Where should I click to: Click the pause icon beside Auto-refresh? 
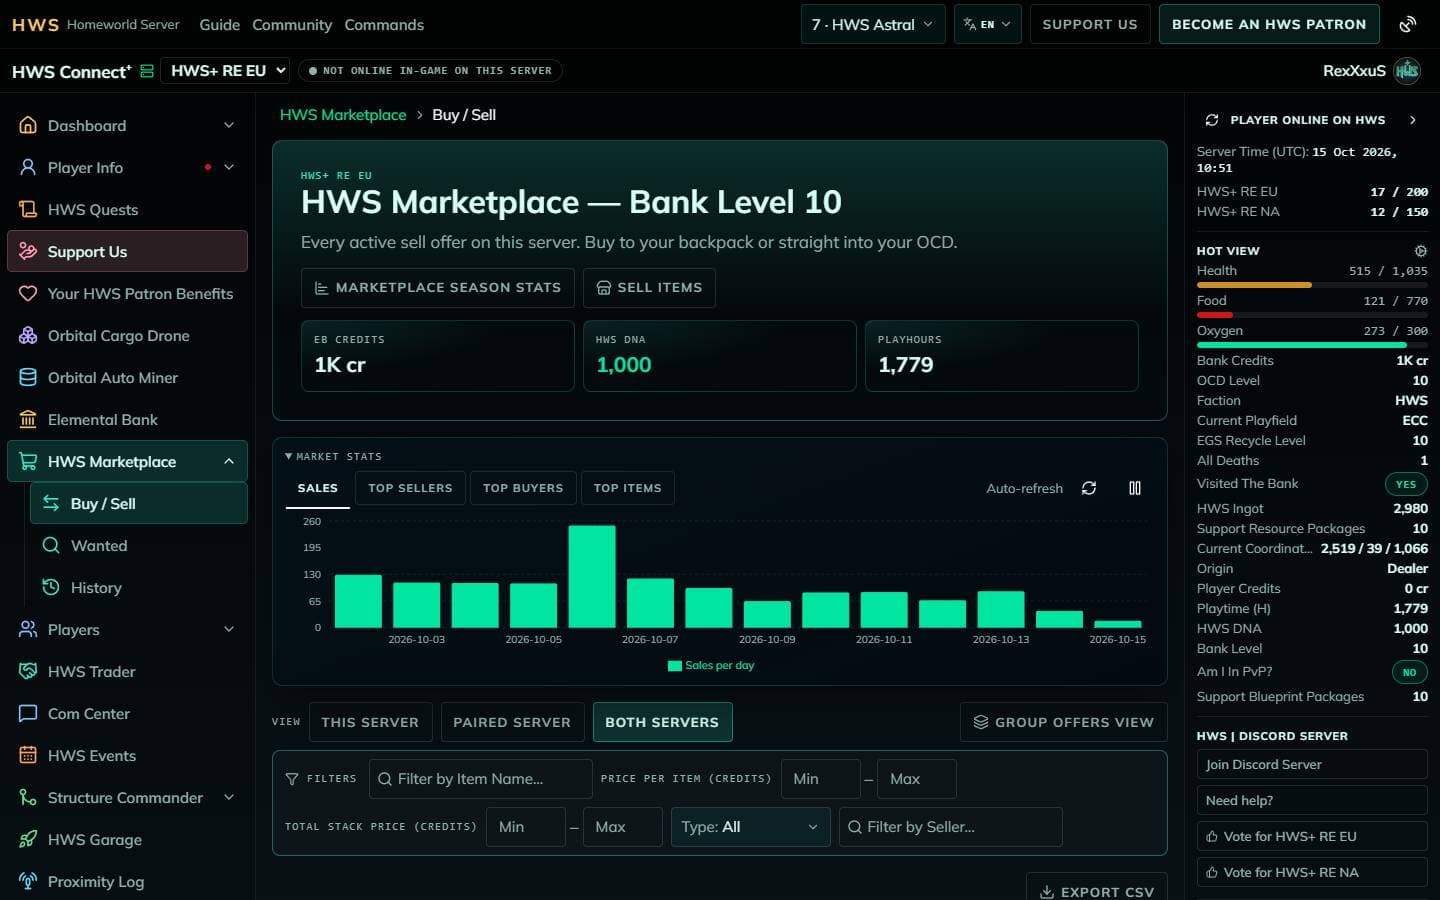[1135, 488]
